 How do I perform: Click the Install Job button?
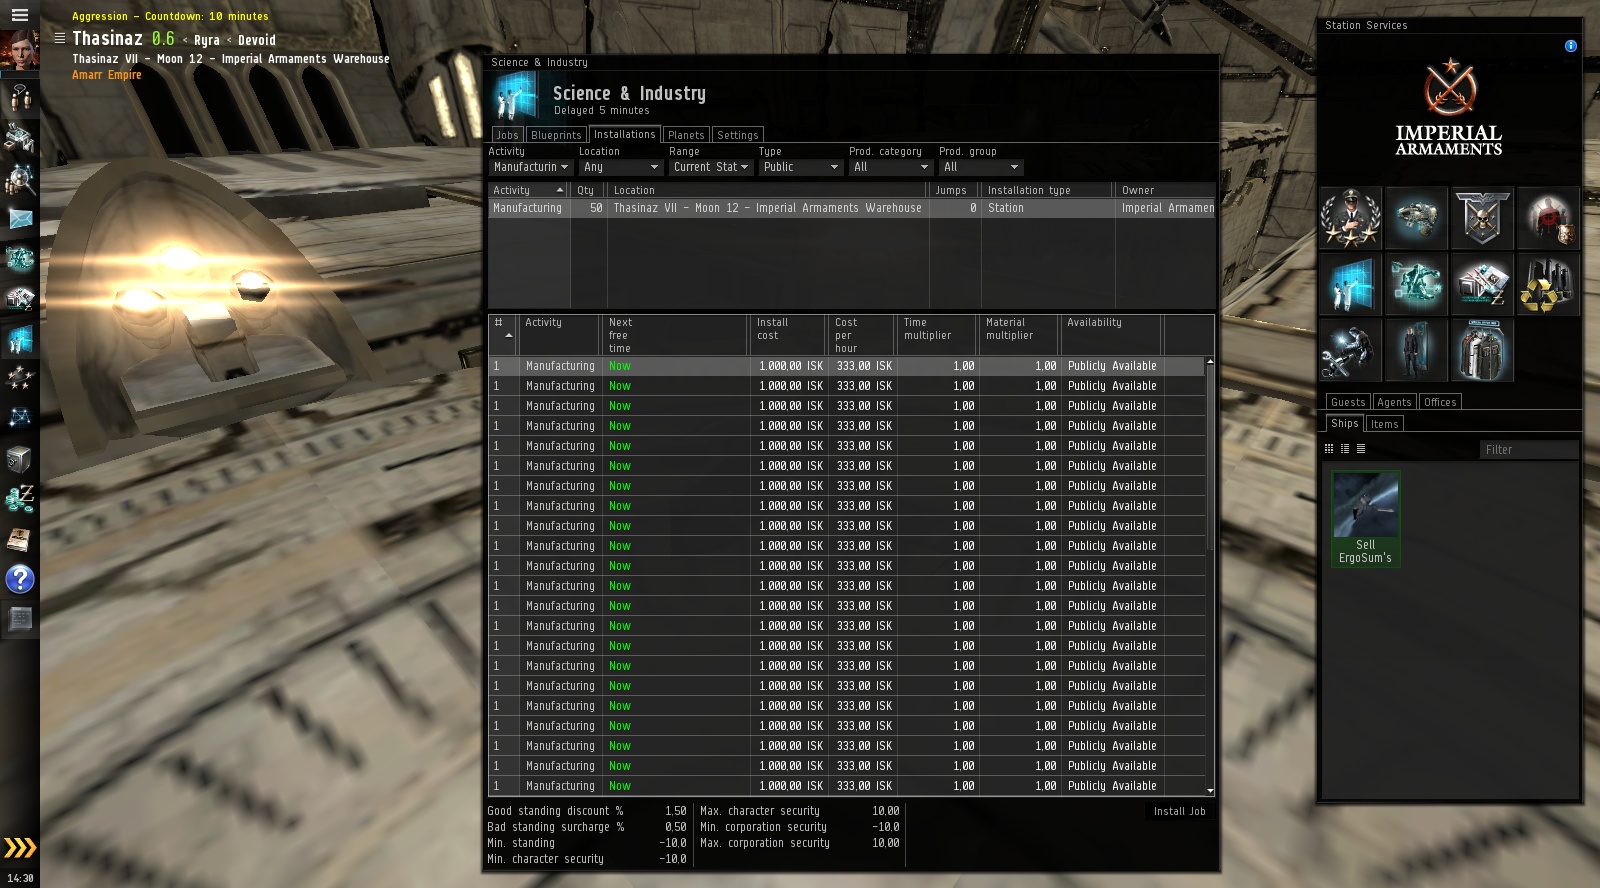pos(1179,811)
